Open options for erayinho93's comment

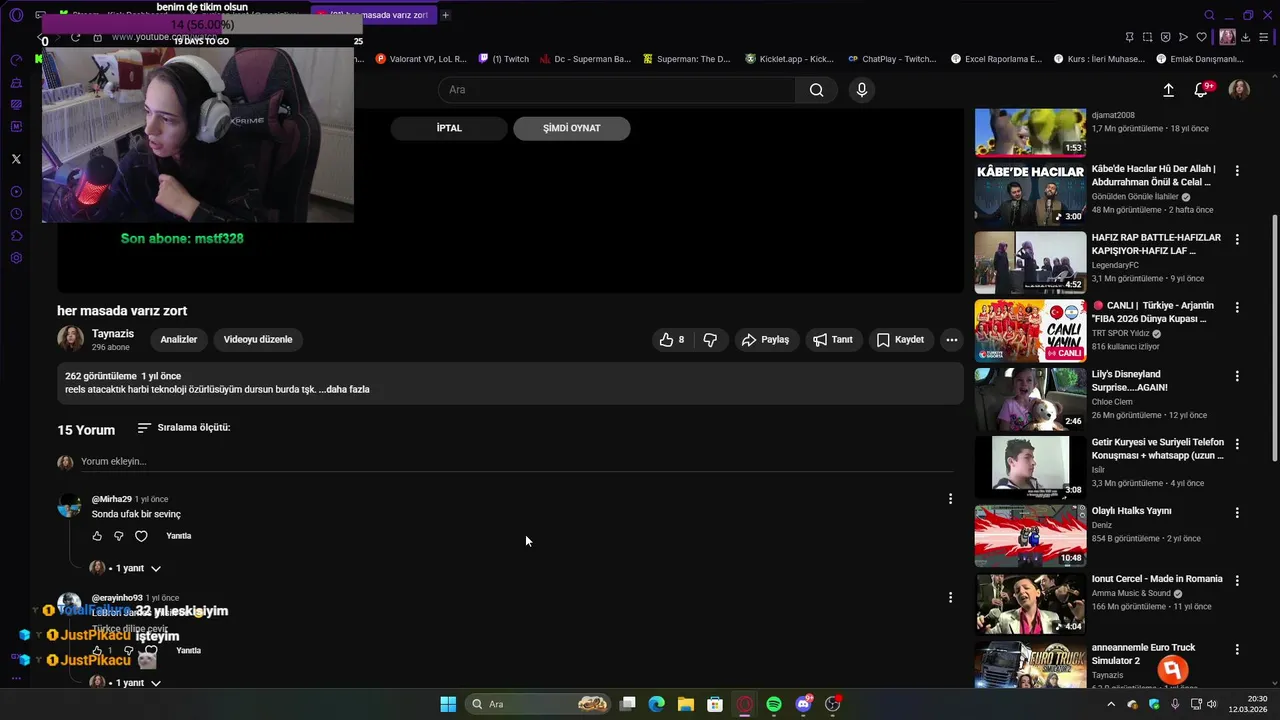pos(950,598)
